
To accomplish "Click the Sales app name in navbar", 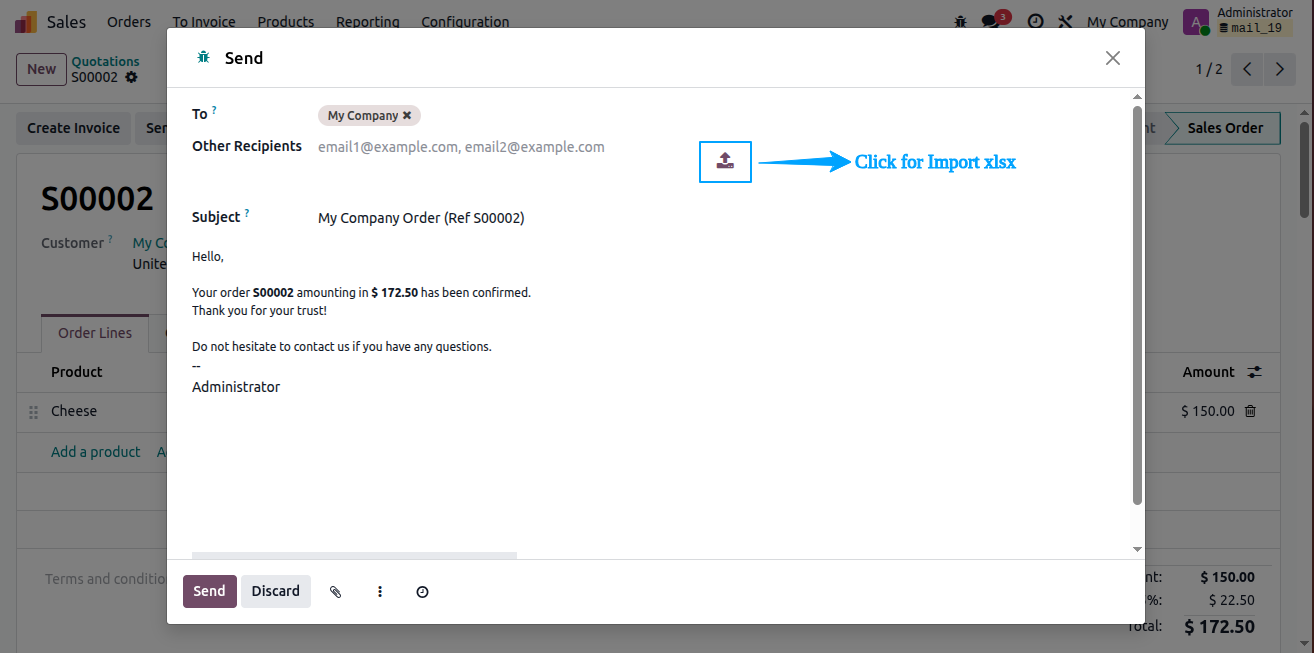I will click(66, 21).
